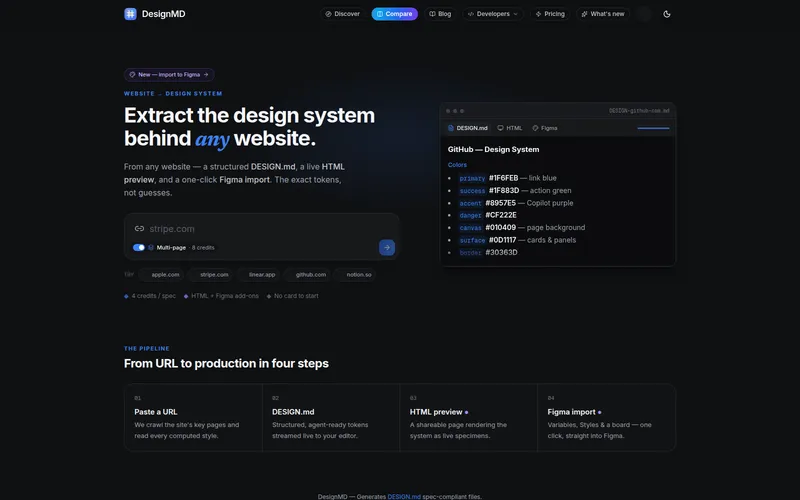Screen dimensions: 800x500
Task: Toggle the Multi-page switch
Action: coord(139,247)
